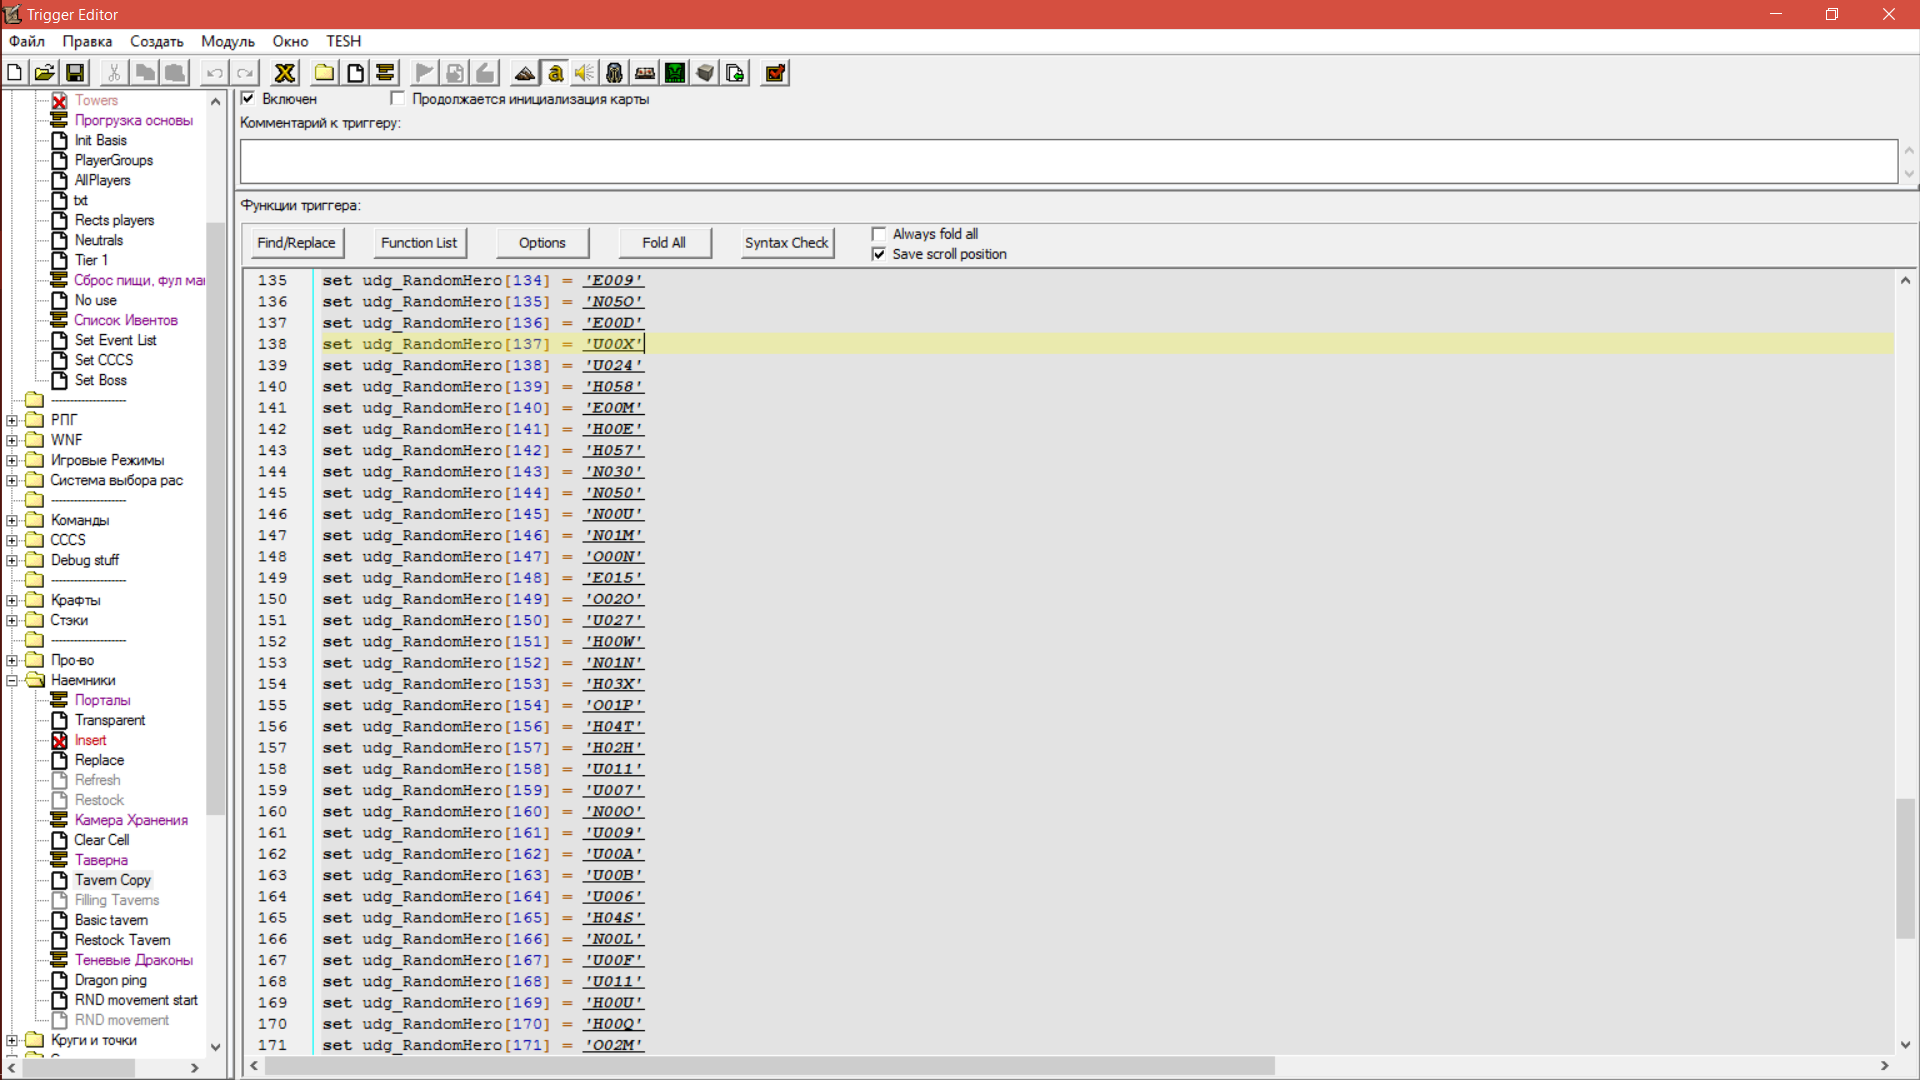Open the Options dialog button
This screenshot has height=1080, width=1920.
[542, 243]
